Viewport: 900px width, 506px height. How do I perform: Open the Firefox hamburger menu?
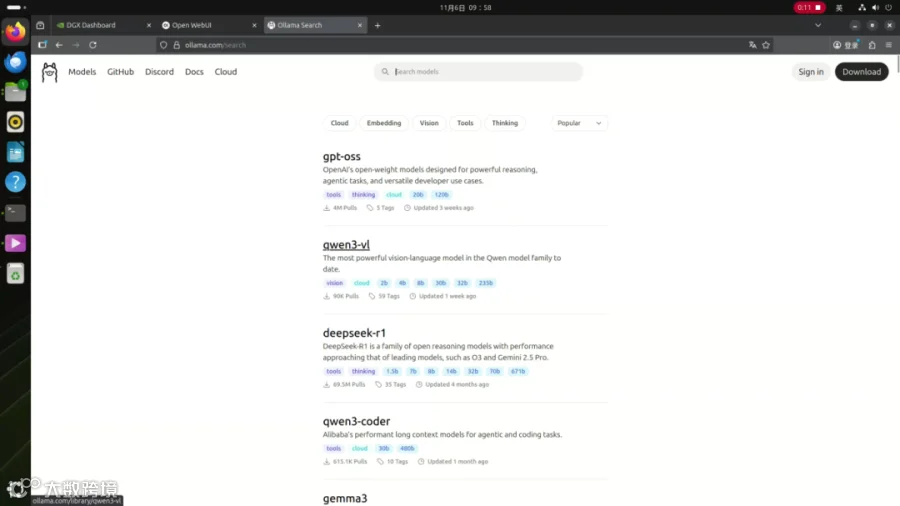(889, 45)
